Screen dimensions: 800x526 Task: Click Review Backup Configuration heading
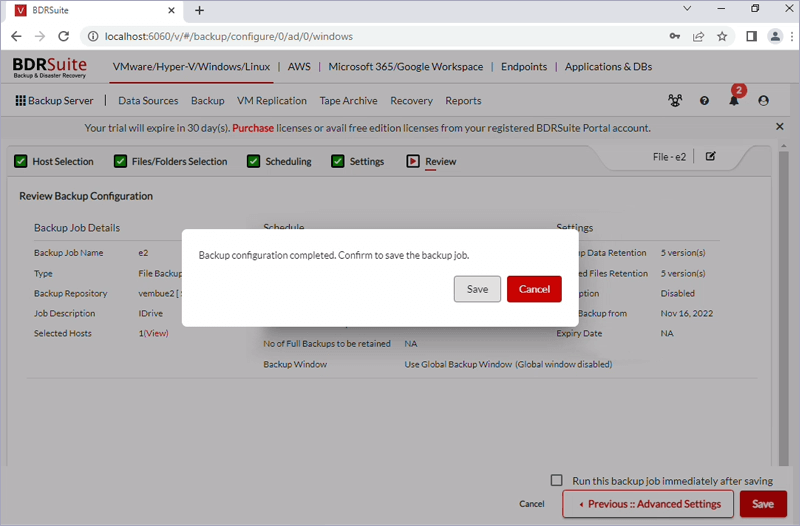(x=86, y=196)
